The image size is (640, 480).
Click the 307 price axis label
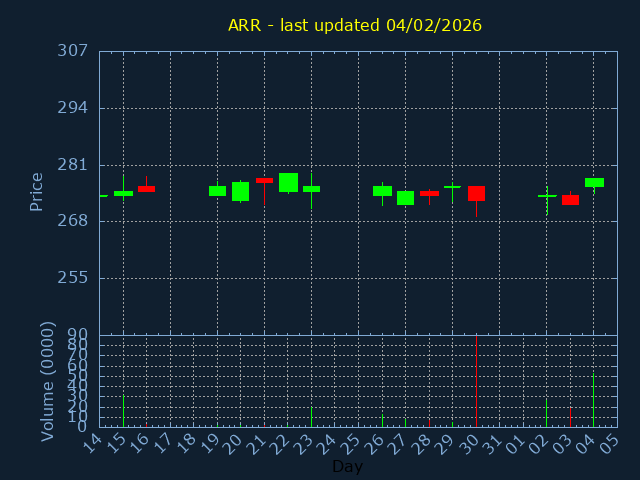click(x=71, y=51)
